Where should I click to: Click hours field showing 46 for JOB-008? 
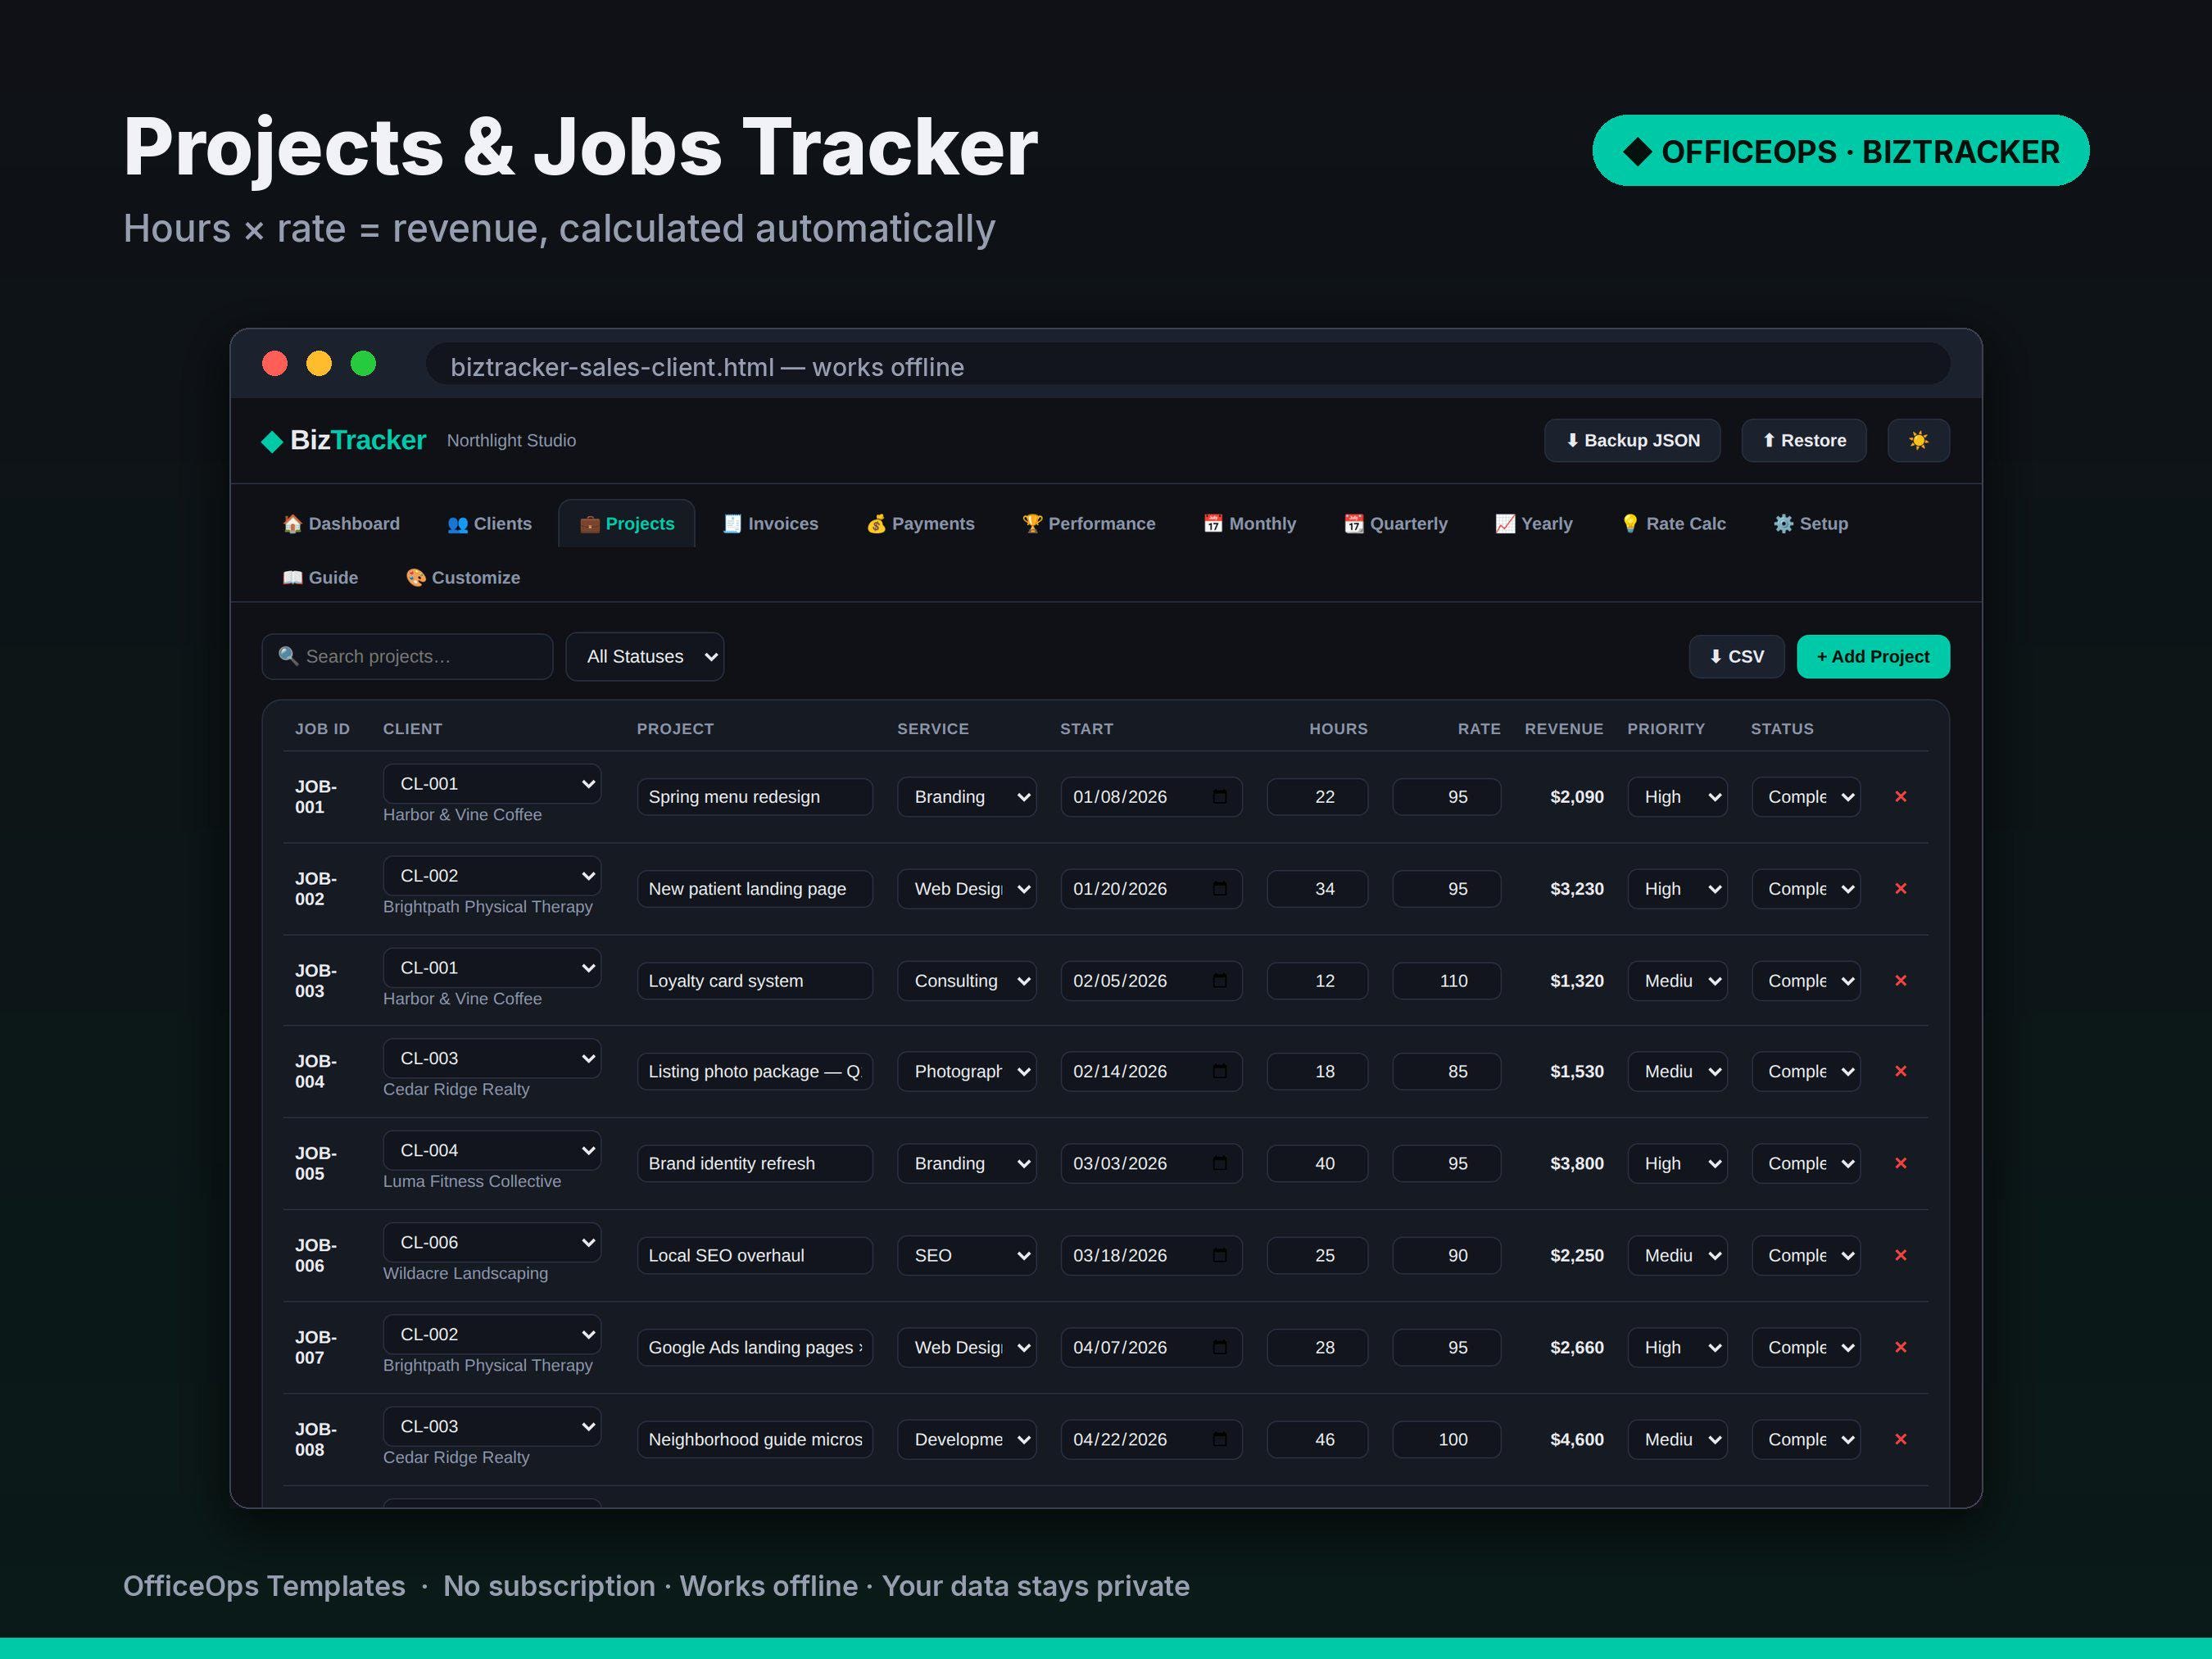click(x=1317, y=1439)
